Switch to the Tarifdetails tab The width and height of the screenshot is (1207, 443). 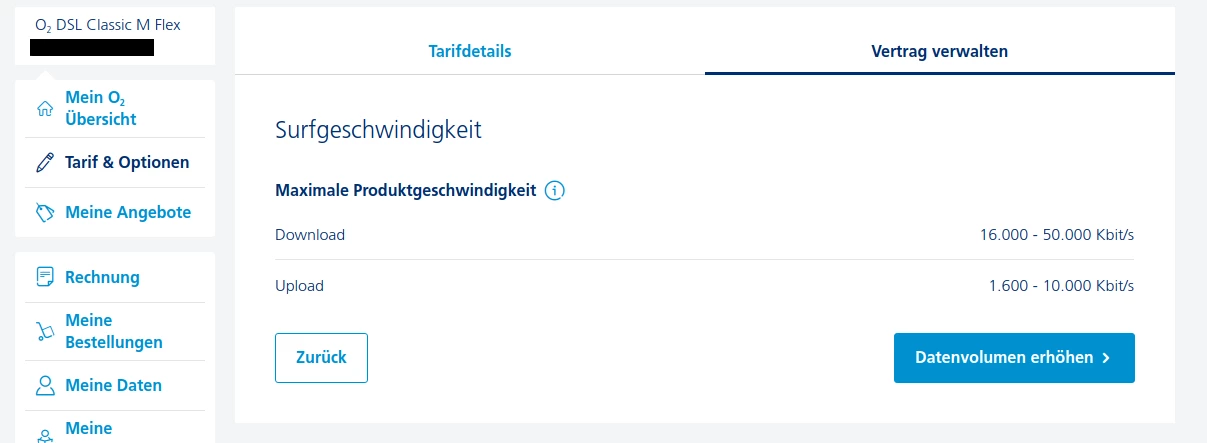click(470, 51)
